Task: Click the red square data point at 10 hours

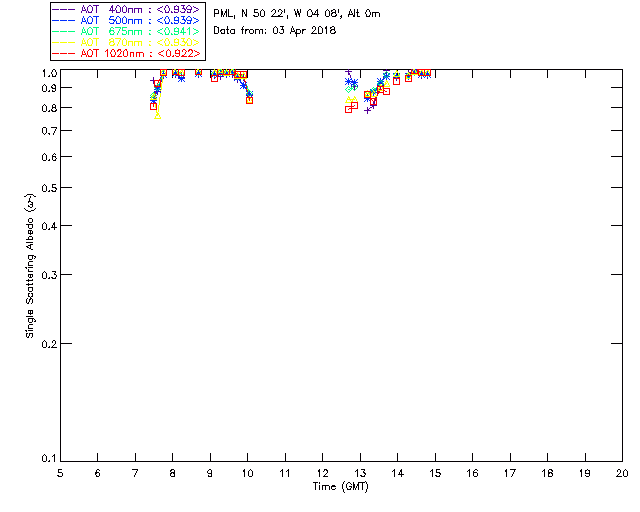Action: (x=249, y=100)
